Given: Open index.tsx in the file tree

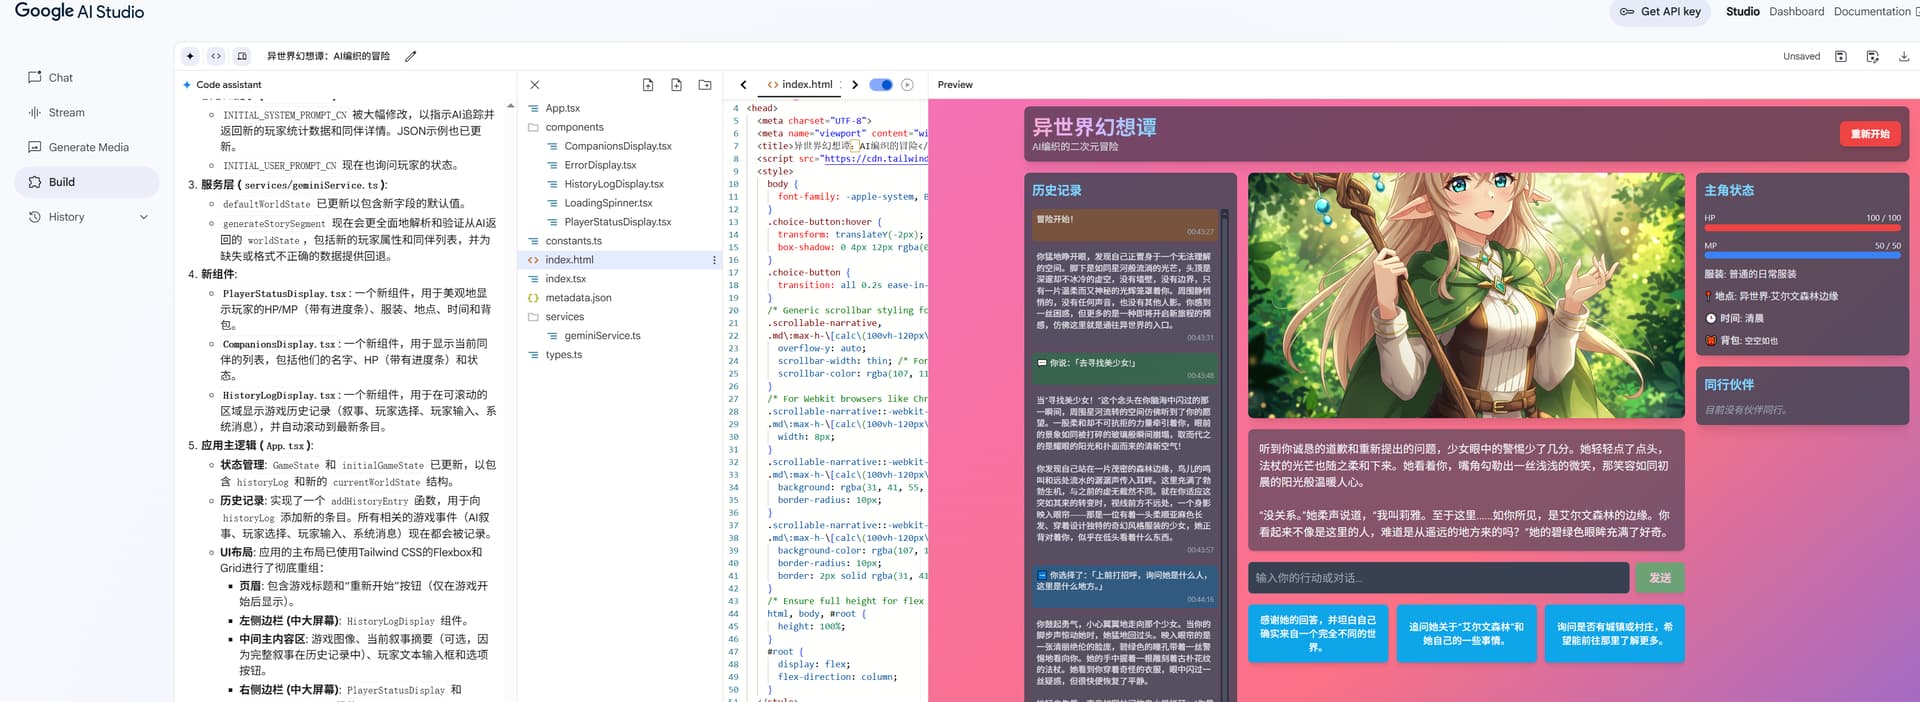Looking at the screenshot, I should pos(565,279).
